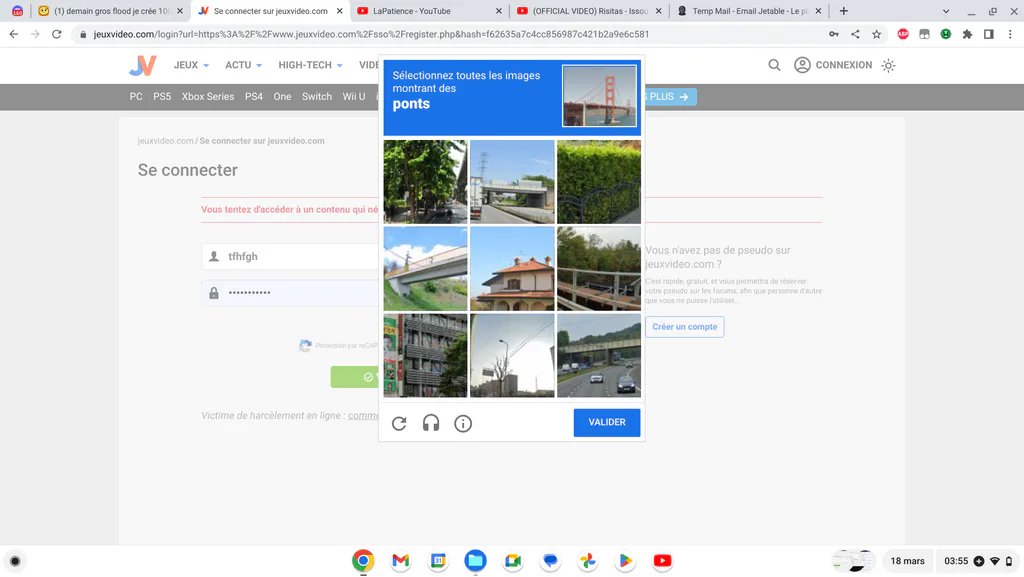The height and width of the screenshot is (577, 1024).
Task: Switch to the Temp Mail browser tab
Action: click(x=748, y=11)
